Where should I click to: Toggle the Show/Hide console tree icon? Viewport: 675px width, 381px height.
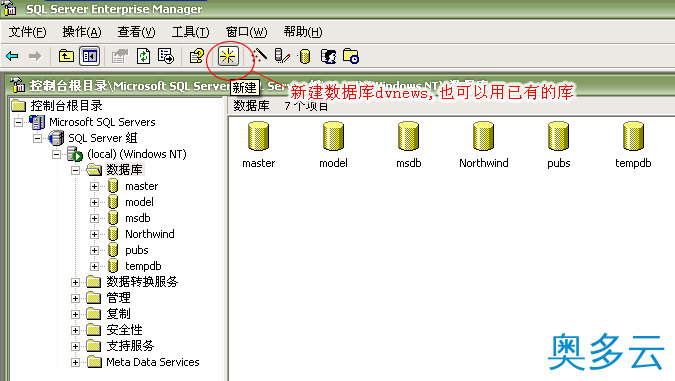[x=90, y=56]
